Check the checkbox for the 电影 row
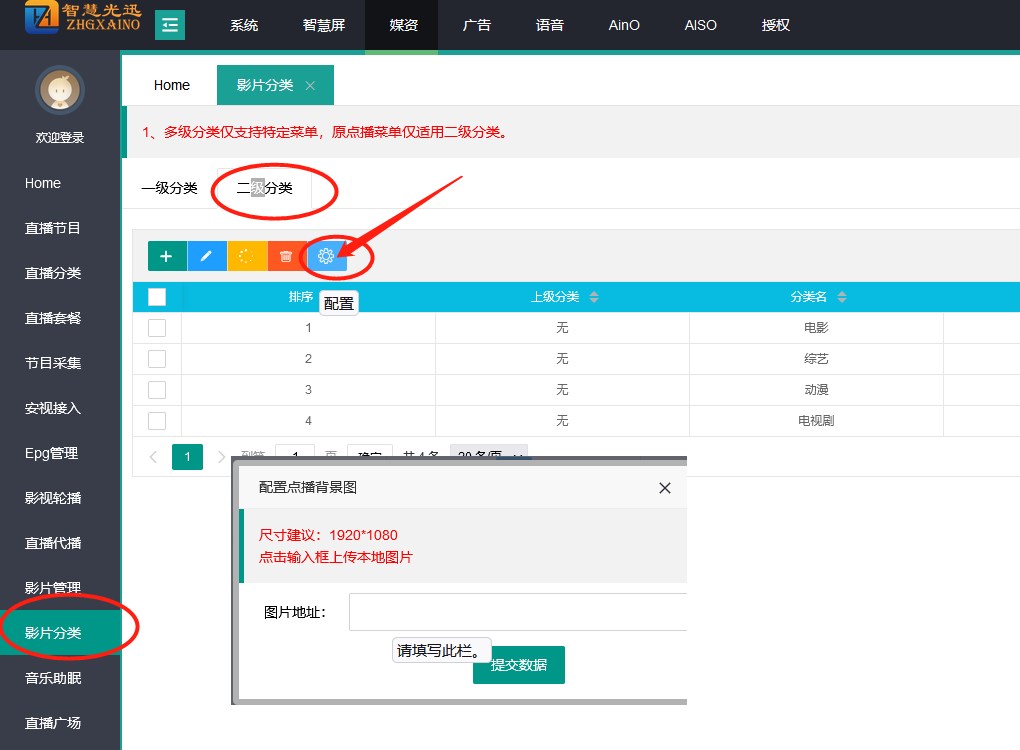1020x750 pixels. pyautogui.click(x=157, y=328)
